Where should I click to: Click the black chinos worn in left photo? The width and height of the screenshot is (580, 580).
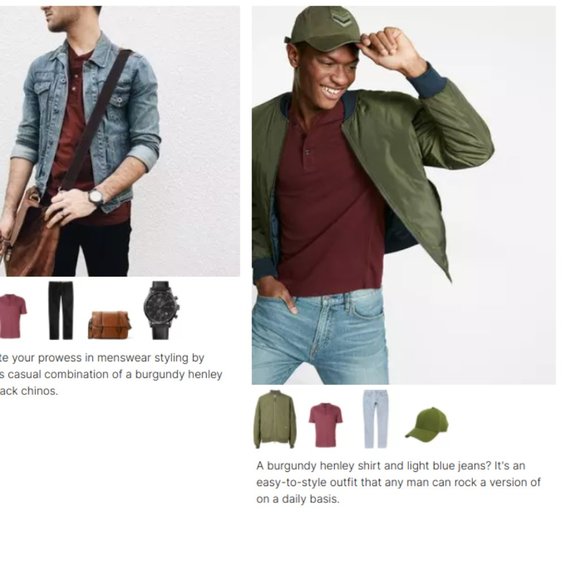(x=94, y=248)
